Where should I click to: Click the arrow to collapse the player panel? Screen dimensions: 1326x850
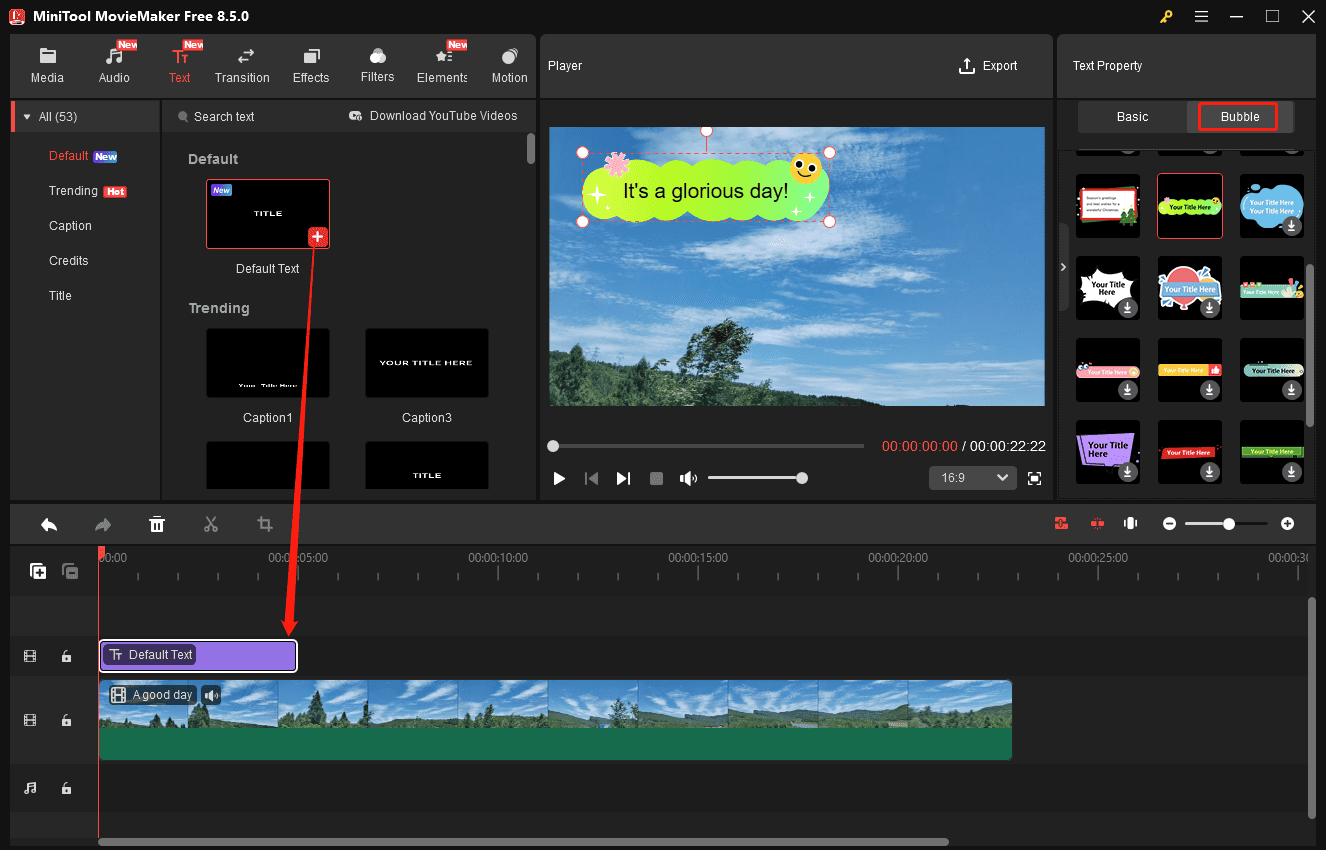[x=1063, y=267]
